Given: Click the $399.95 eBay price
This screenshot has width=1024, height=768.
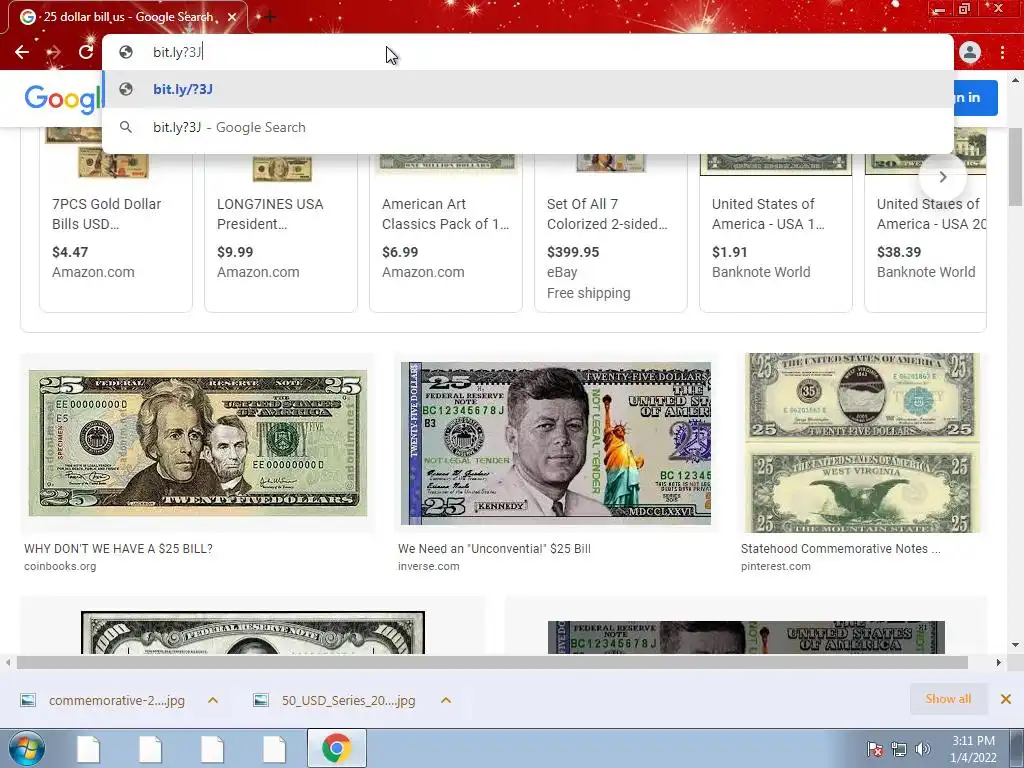Looking at the screenshot, I should click(573, 252).
